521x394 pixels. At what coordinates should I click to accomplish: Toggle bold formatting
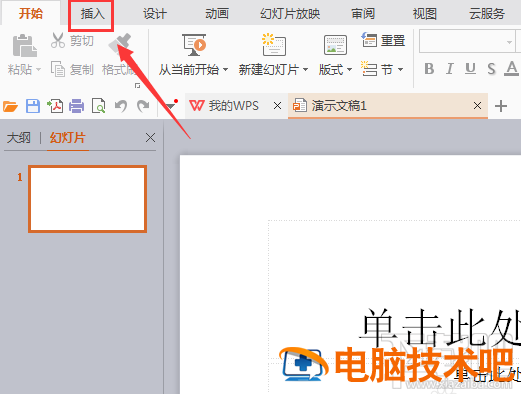(429, 69)
